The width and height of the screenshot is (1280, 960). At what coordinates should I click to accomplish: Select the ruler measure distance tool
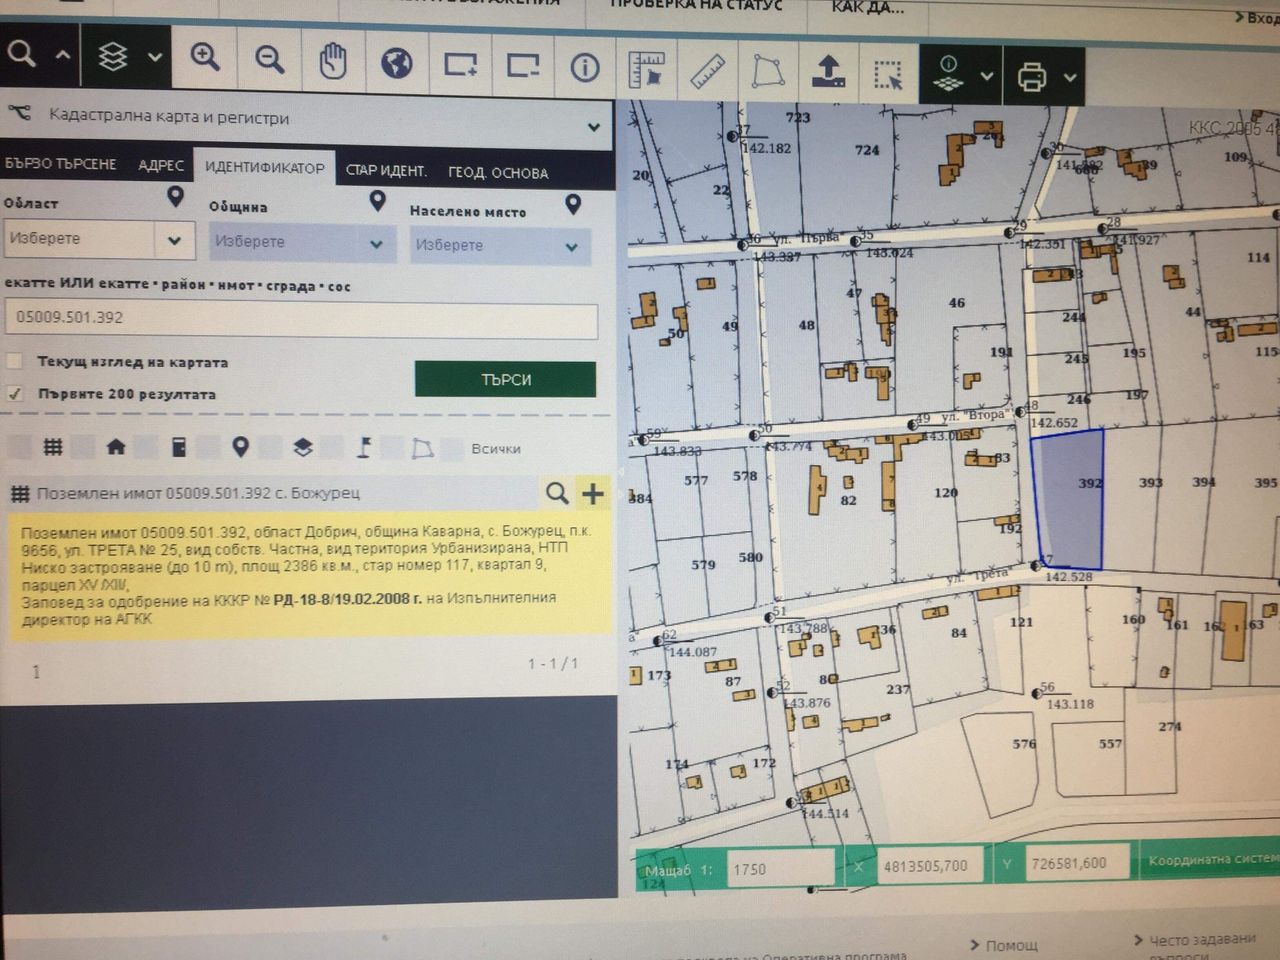click(x=708, y=70)
